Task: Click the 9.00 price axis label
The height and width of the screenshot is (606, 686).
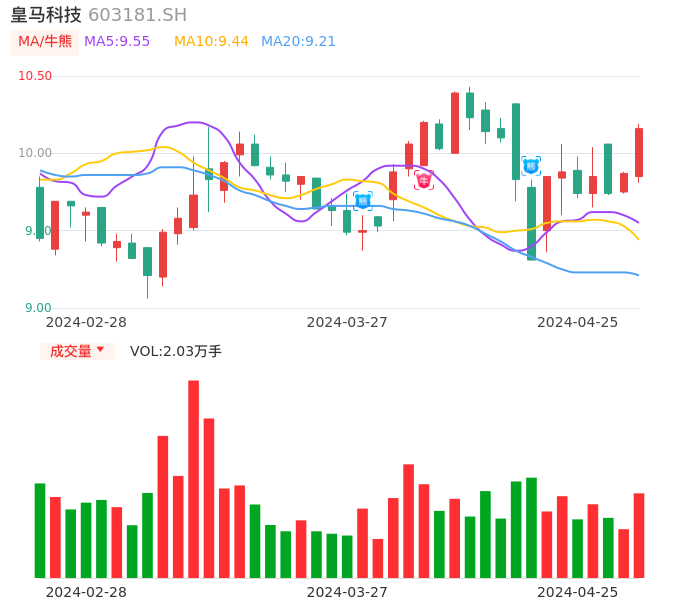Action: (x=38, y=308)
